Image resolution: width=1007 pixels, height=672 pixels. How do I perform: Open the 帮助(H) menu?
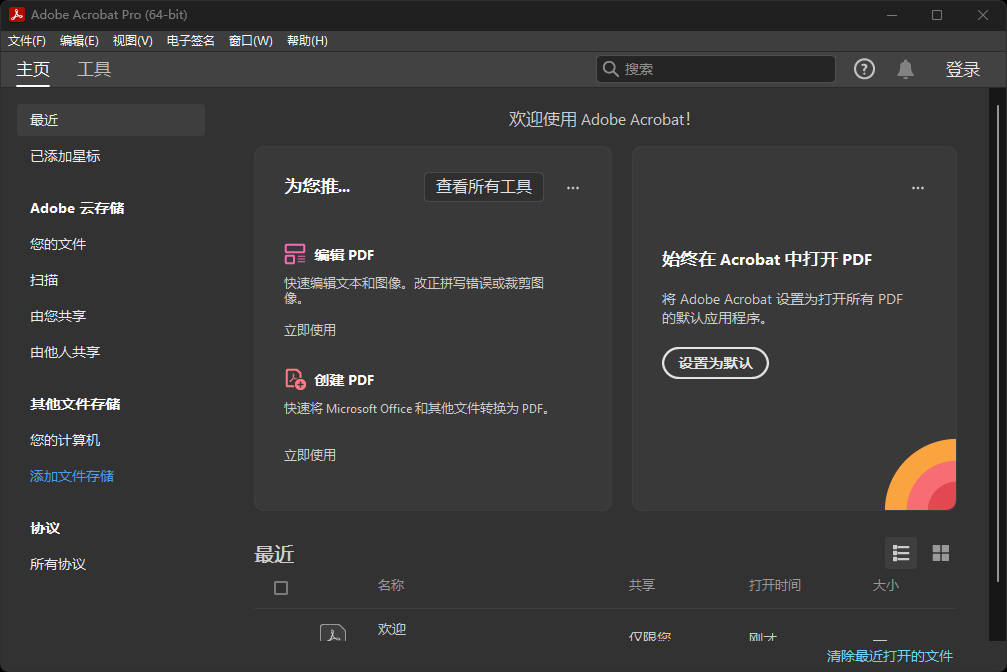307,41
